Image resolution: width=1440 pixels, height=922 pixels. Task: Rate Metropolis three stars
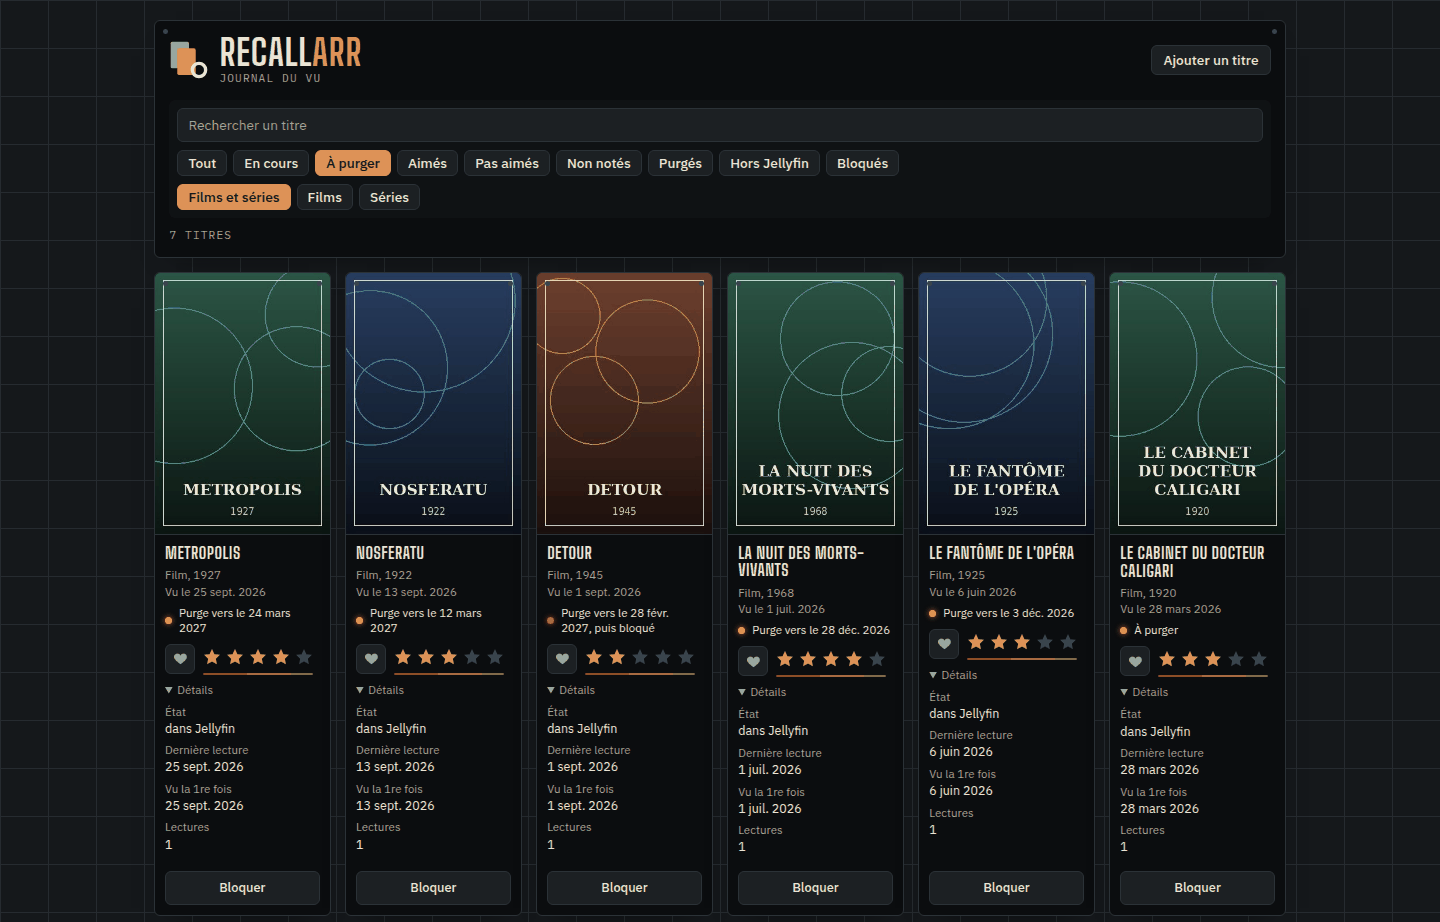click(x=258, y=657)
